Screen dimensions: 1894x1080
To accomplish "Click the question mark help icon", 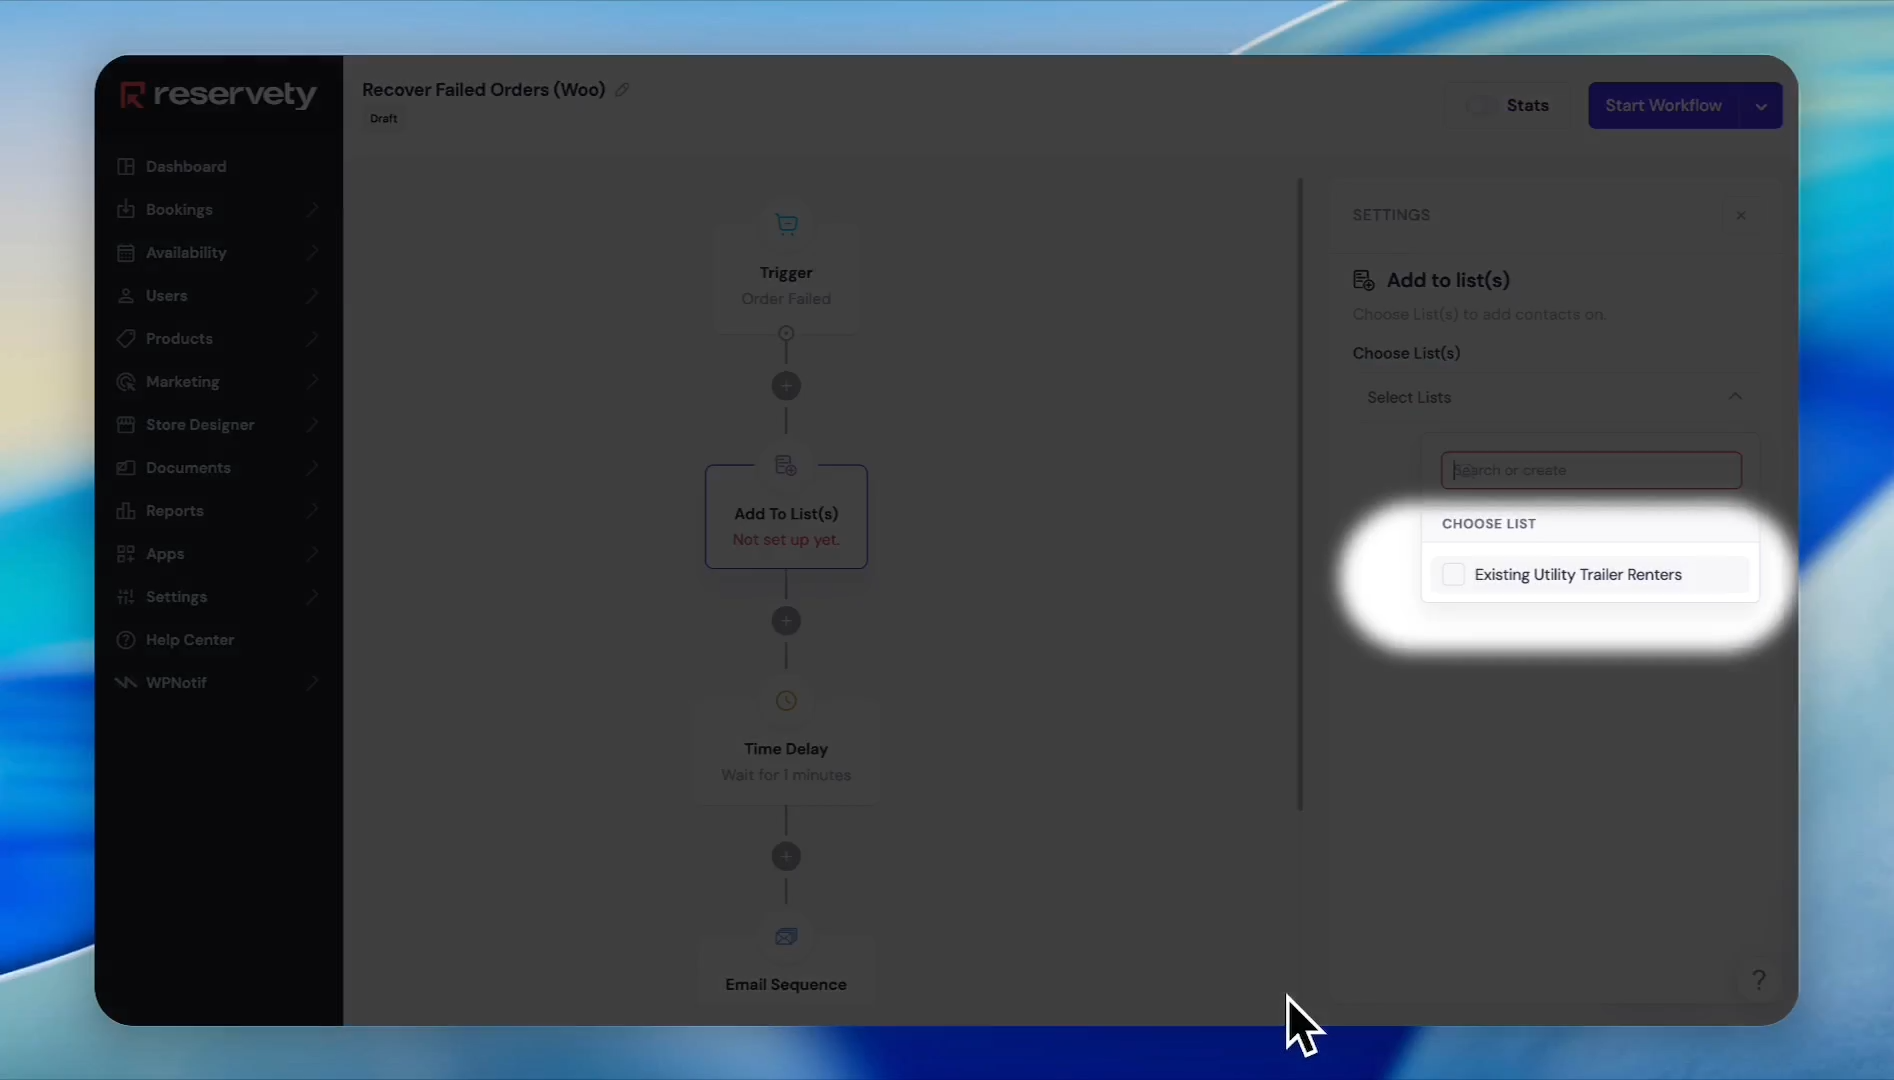I will pyautogui.click(x=1759, y=980).
